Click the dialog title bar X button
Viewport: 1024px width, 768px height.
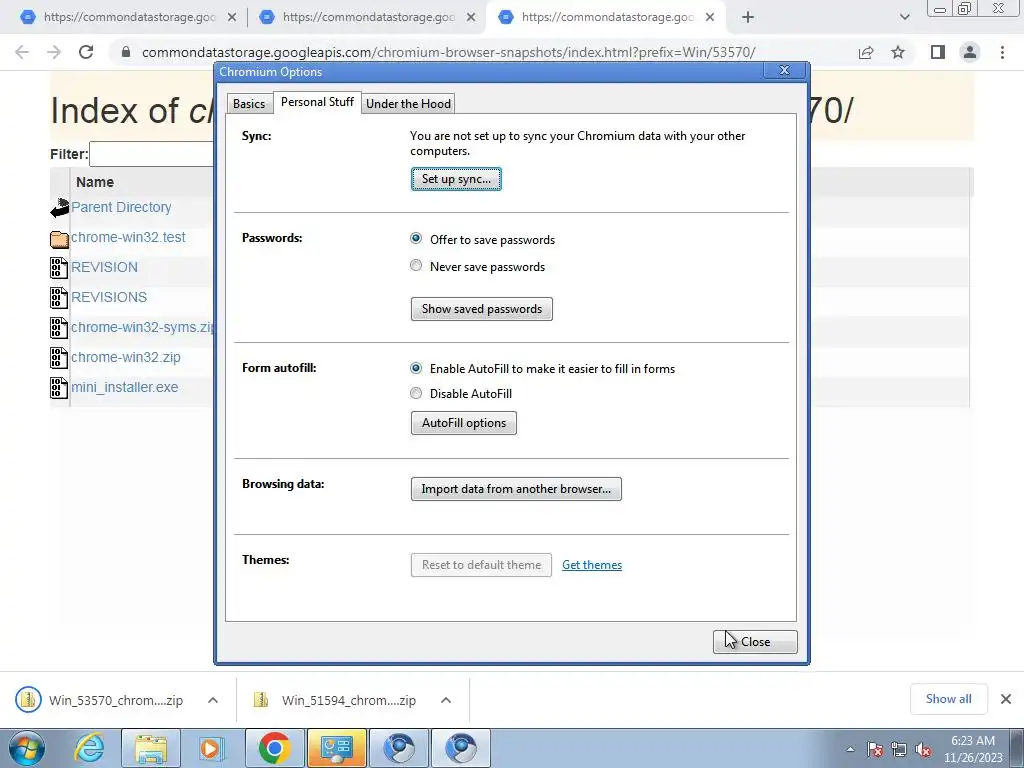pyautogui.click(x=784, y=71)
